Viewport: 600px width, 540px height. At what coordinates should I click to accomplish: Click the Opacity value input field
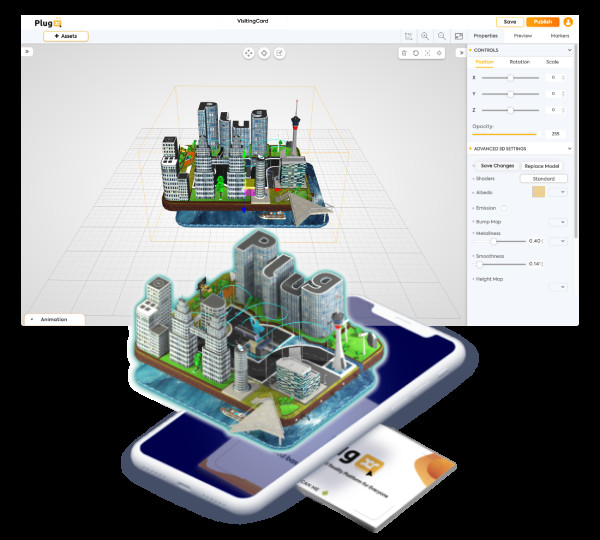point(555,133)
